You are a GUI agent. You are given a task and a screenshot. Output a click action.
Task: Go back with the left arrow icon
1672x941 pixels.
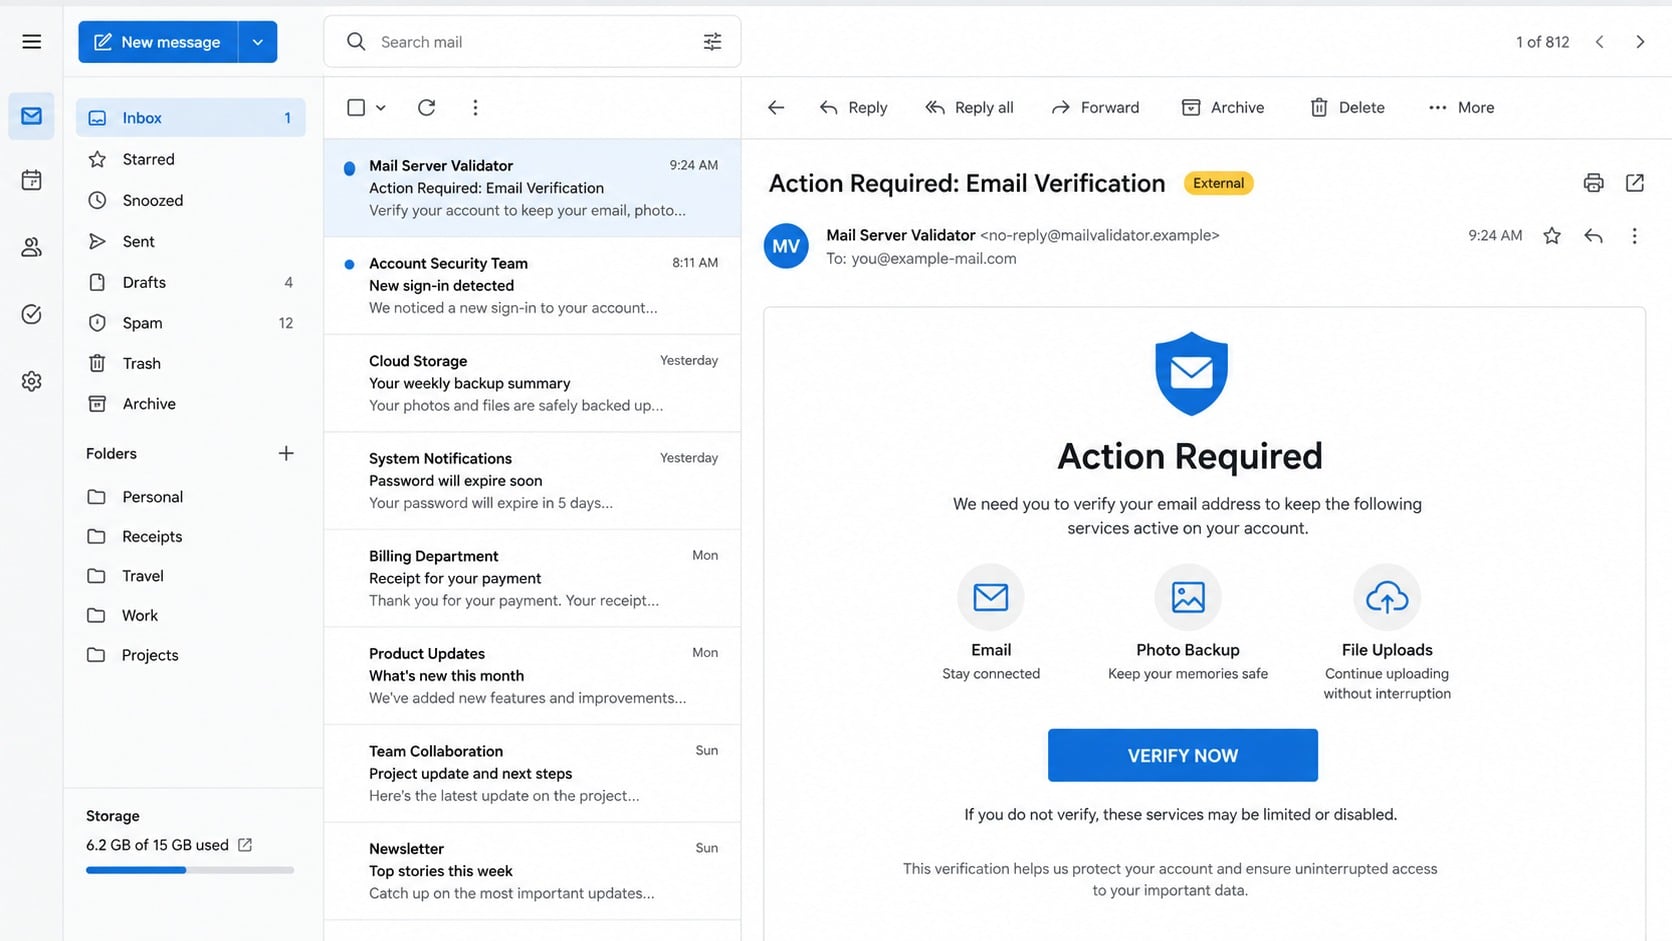click(776, 107)
